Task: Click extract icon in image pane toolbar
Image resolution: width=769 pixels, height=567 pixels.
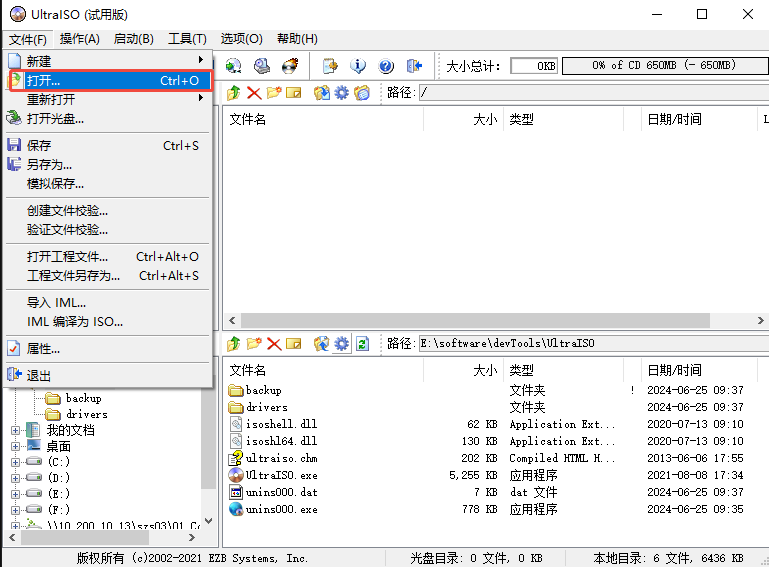Action: 322,93
